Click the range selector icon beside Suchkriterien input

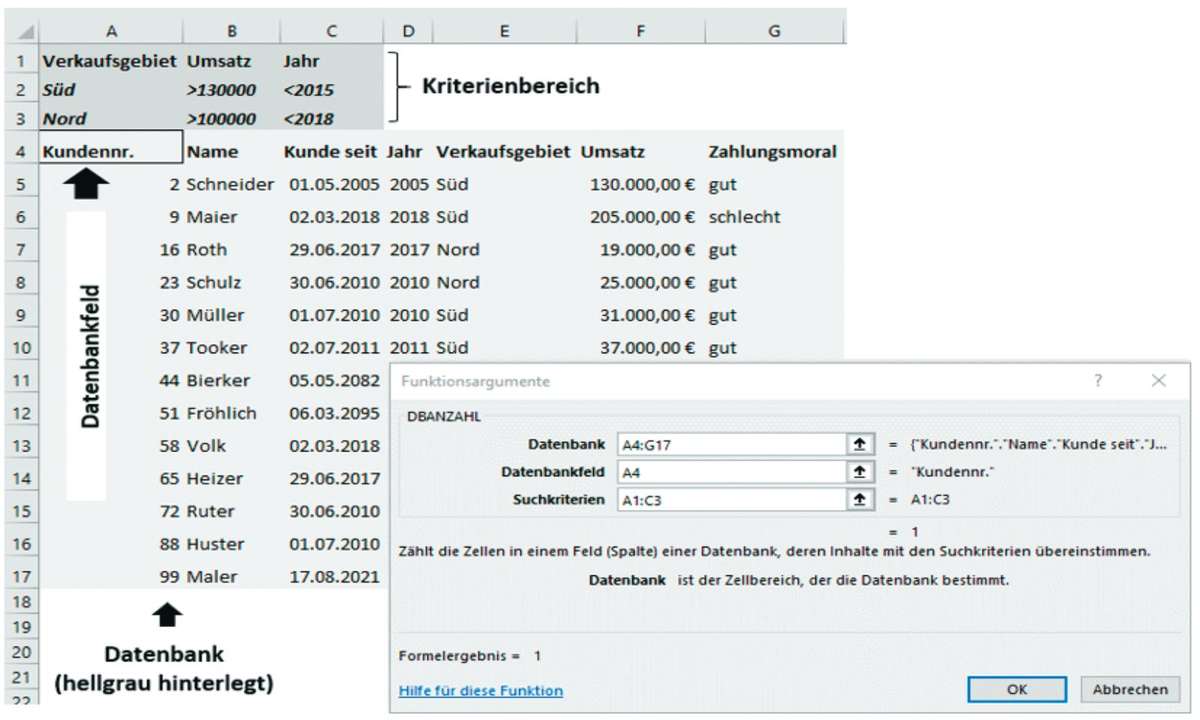click(x=858, y=499)
